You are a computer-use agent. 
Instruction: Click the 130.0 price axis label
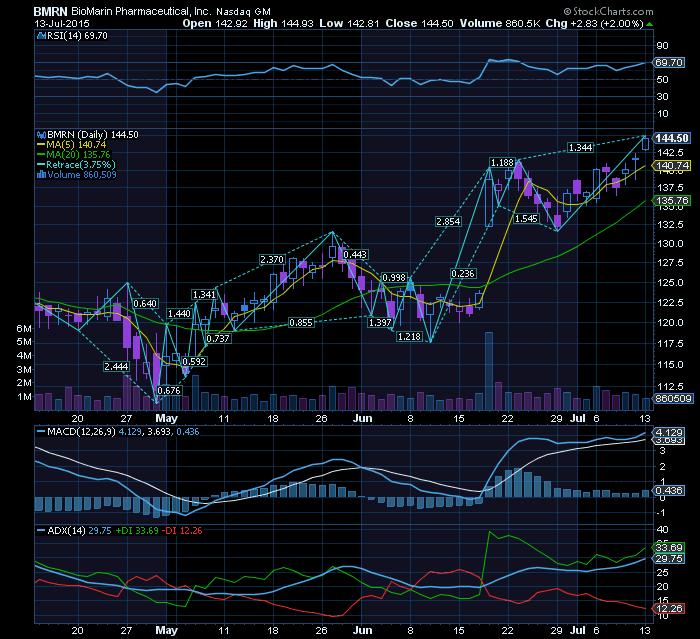coord(670,244)
